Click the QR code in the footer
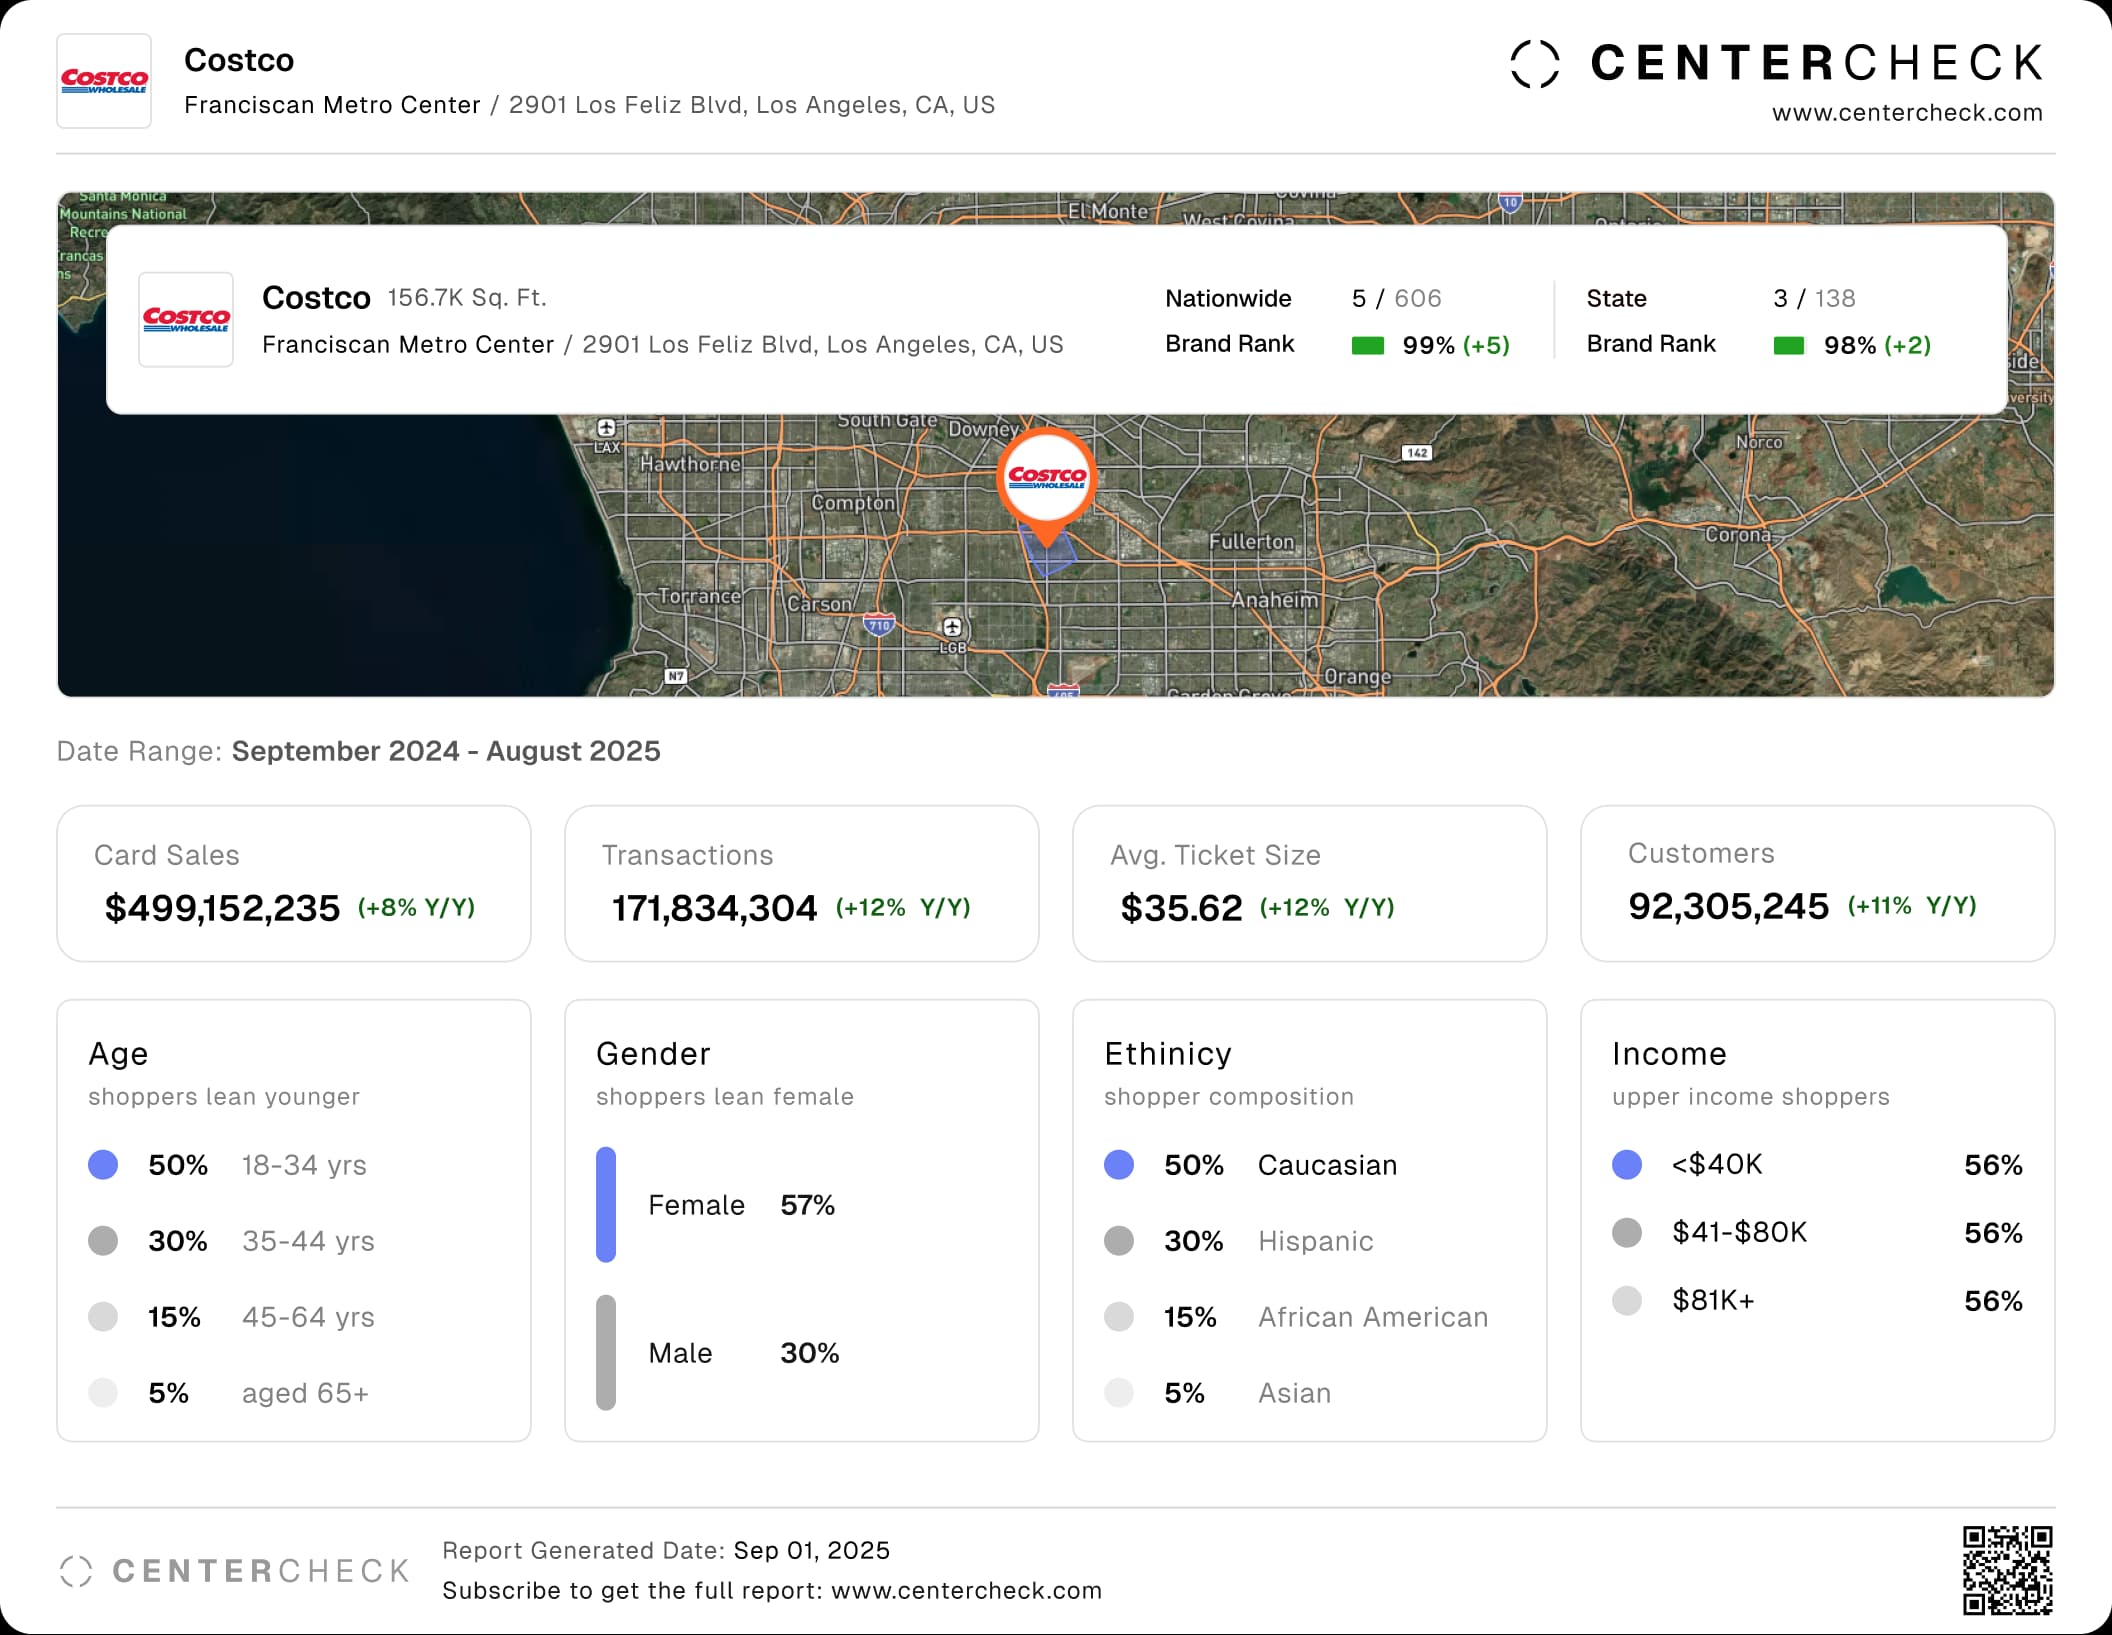This screenshot has height=1635, width=2112. tap(2007, 1570)
